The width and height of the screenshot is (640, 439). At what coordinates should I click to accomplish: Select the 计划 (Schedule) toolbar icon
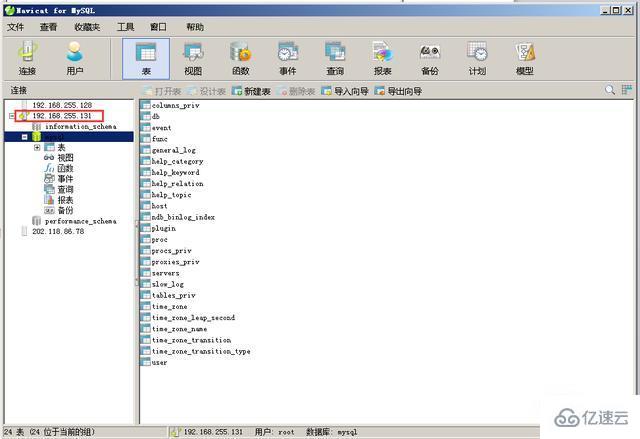click(477, 59)
